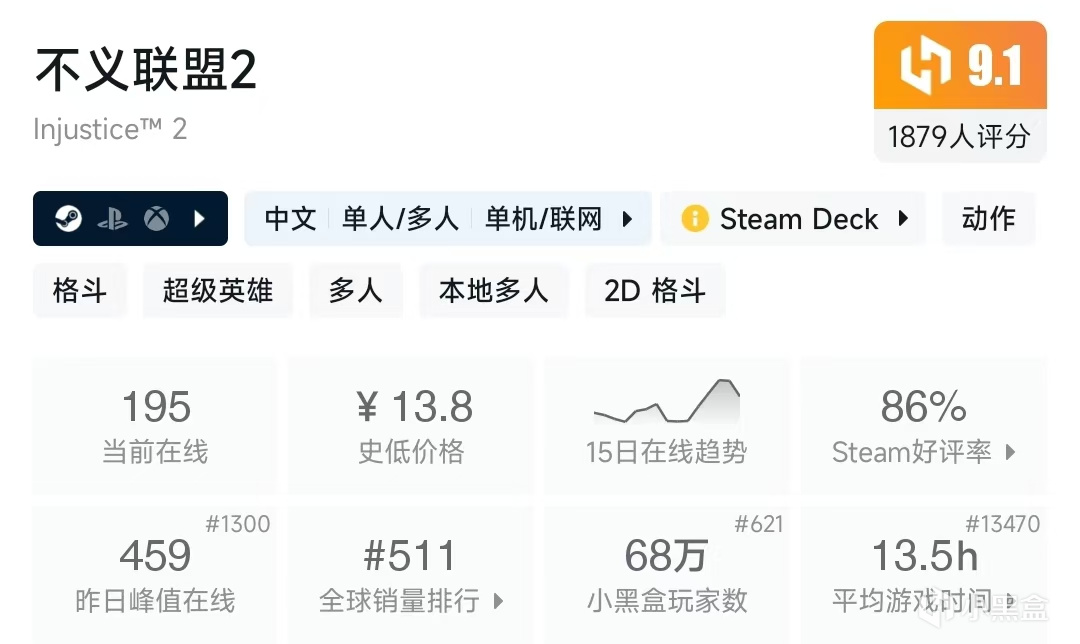Image resolution: width=1080 pixels, height=644 pixels.
Task: Expand the language and mode details arrow
Action: click(x=628, y=219)
